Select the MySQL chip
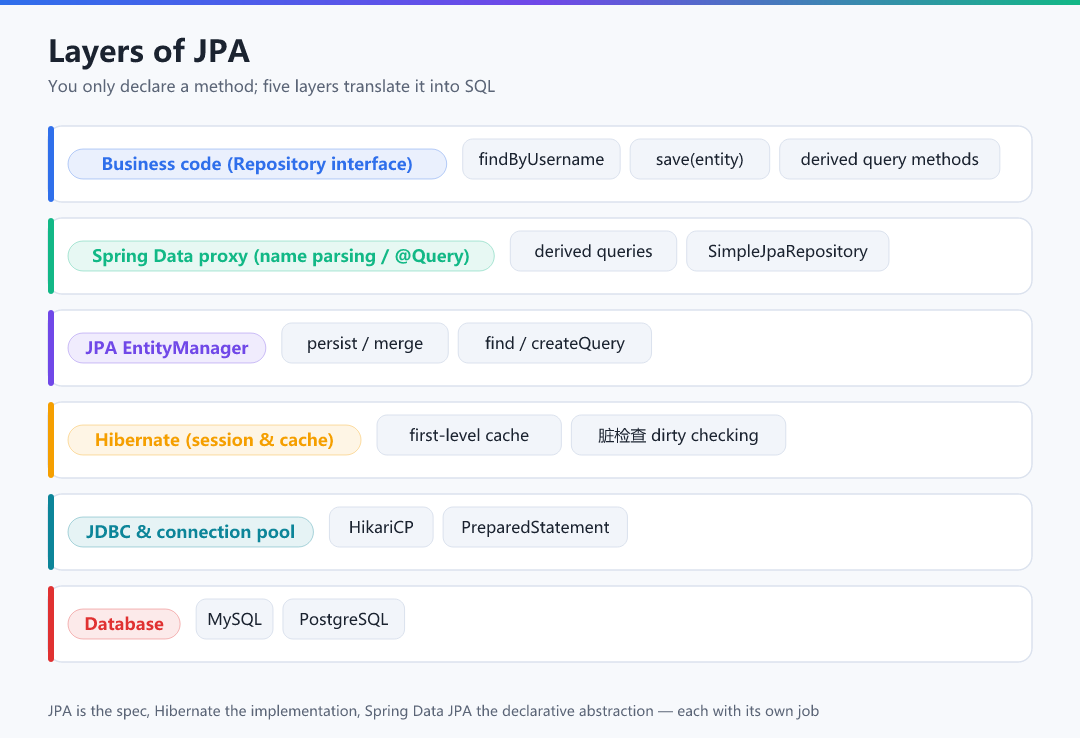 pos(234,619)
